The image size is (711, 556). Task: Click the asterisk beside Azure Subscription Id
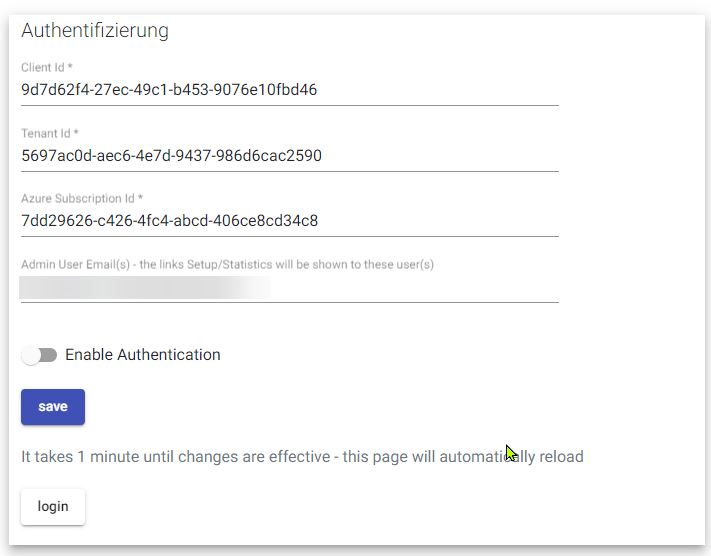(x=141, y=197)
